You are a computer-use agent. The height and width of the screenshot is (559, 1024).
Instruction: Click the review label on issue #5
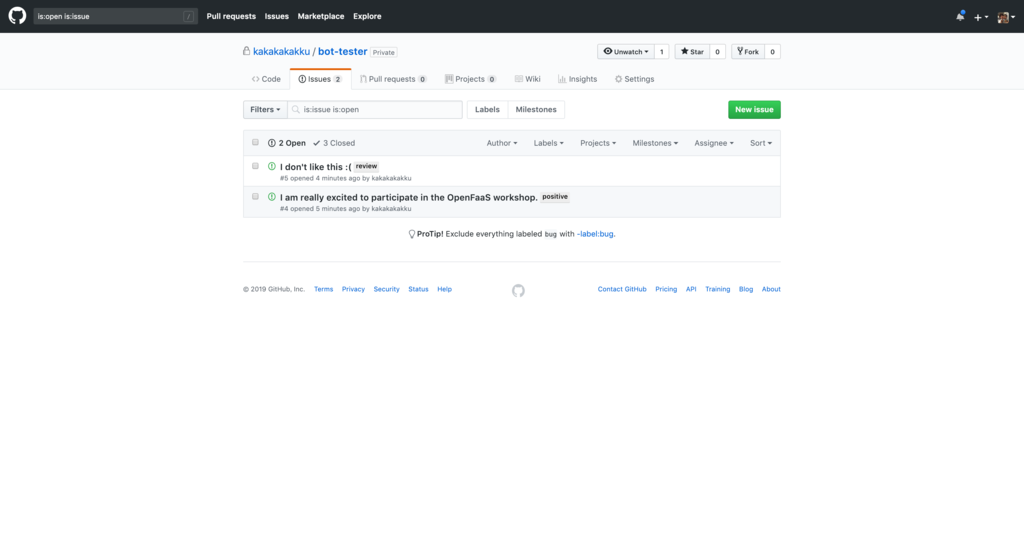pyautogui.click(x=366, y=166)
